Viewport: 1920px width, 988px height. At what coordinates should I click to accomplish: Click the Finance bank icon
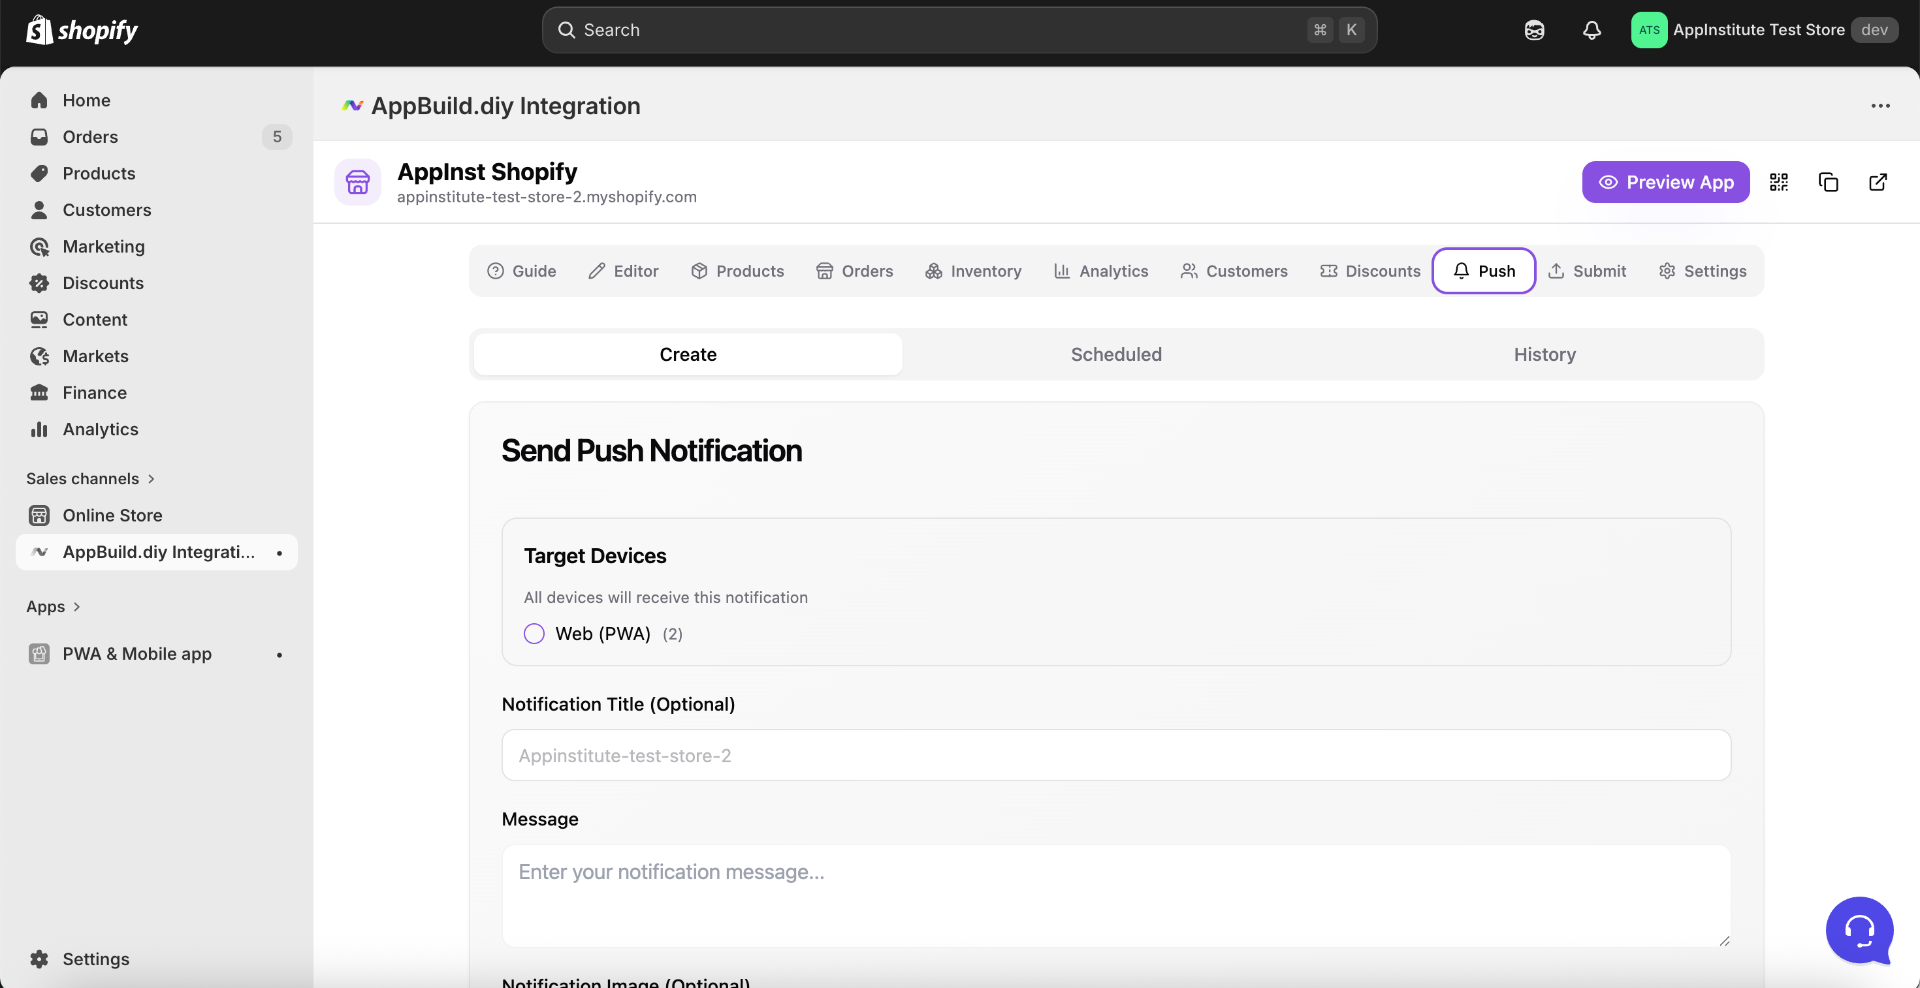point(39,392)
